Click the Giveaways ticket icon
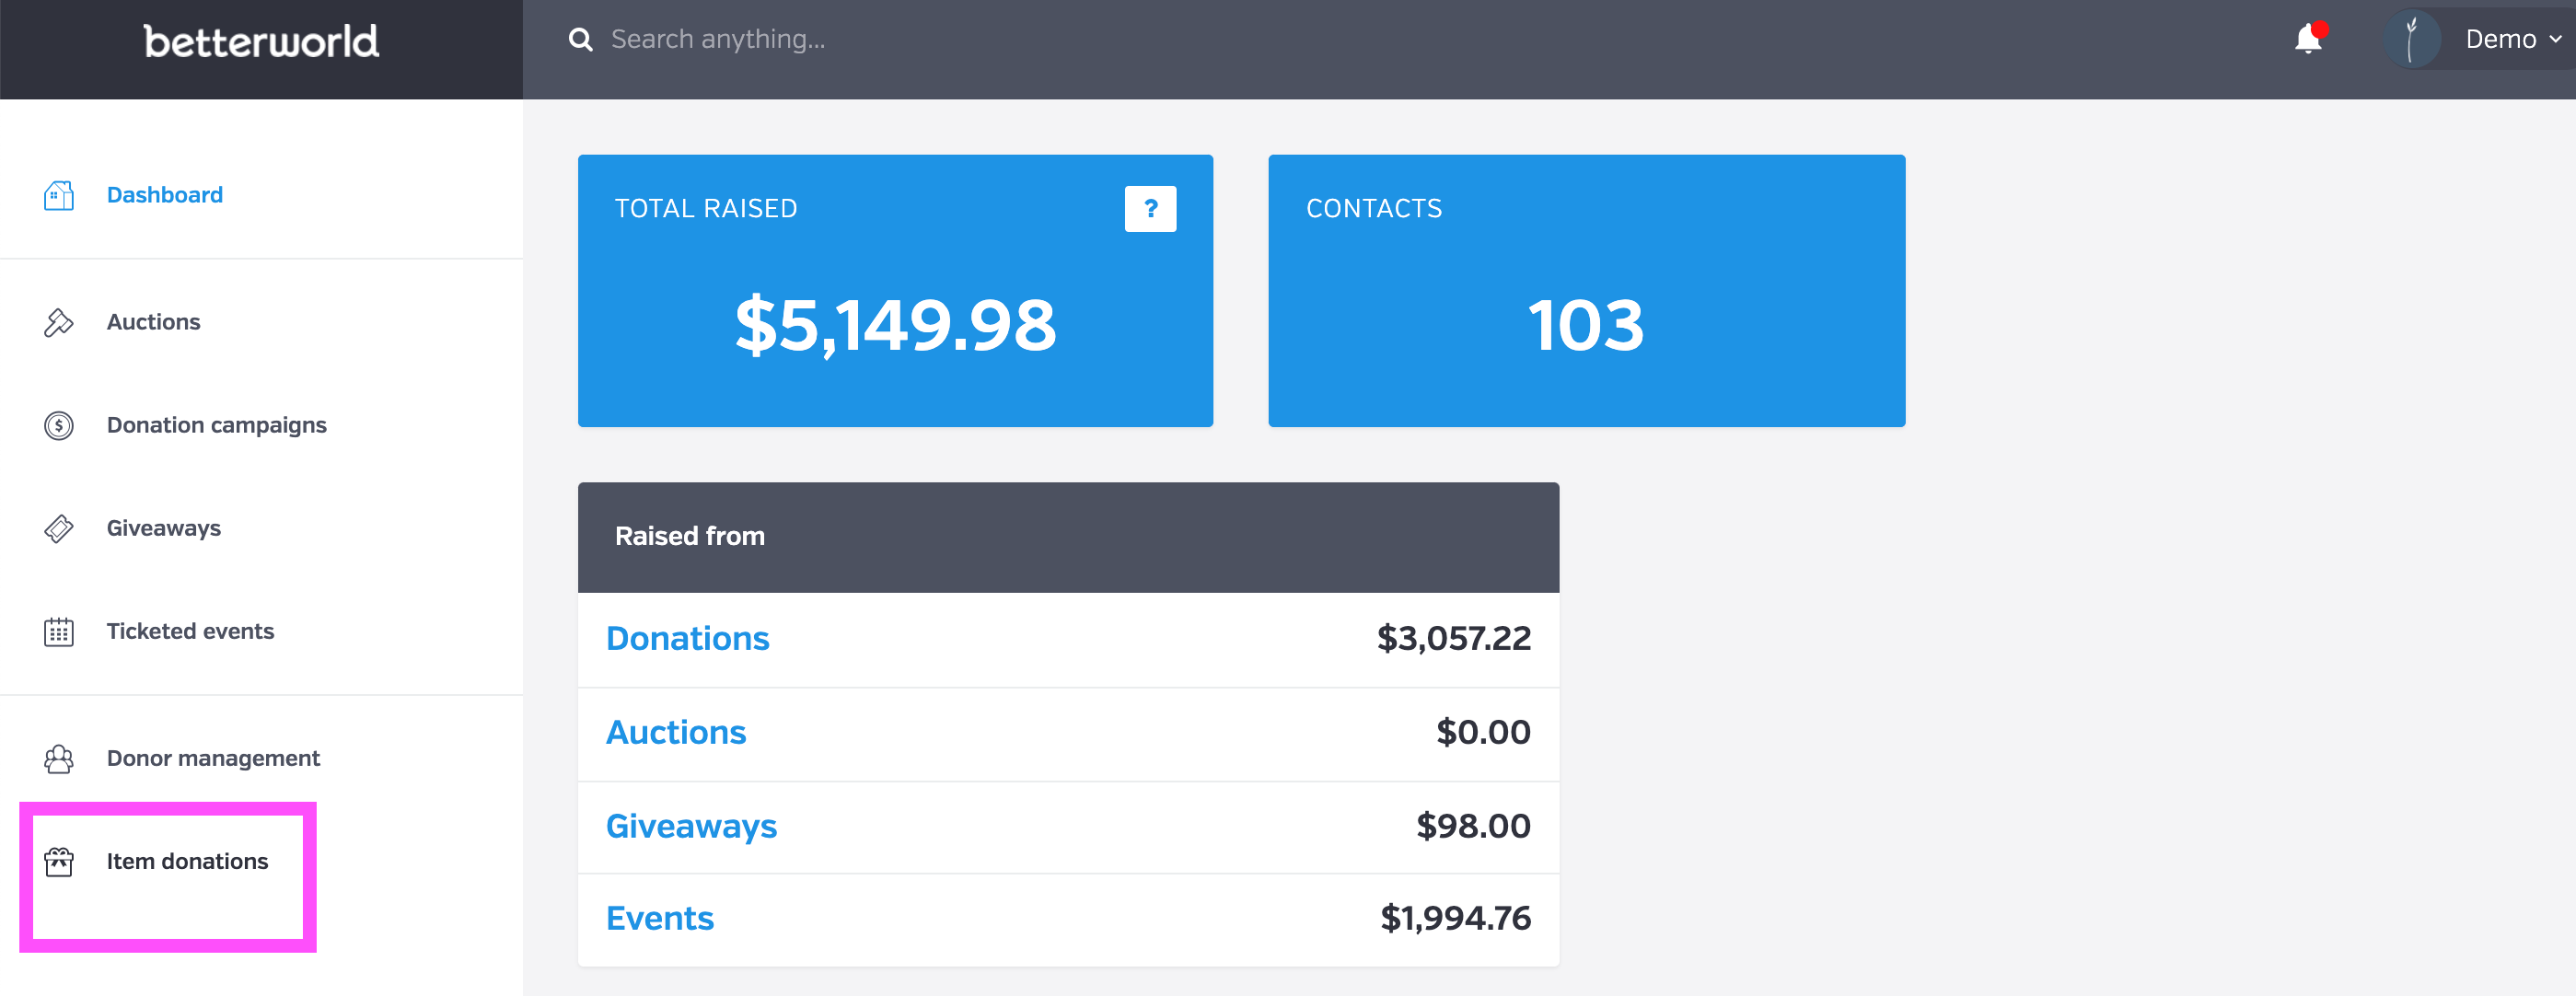The image size is (2576, 996). pos(59,528)
